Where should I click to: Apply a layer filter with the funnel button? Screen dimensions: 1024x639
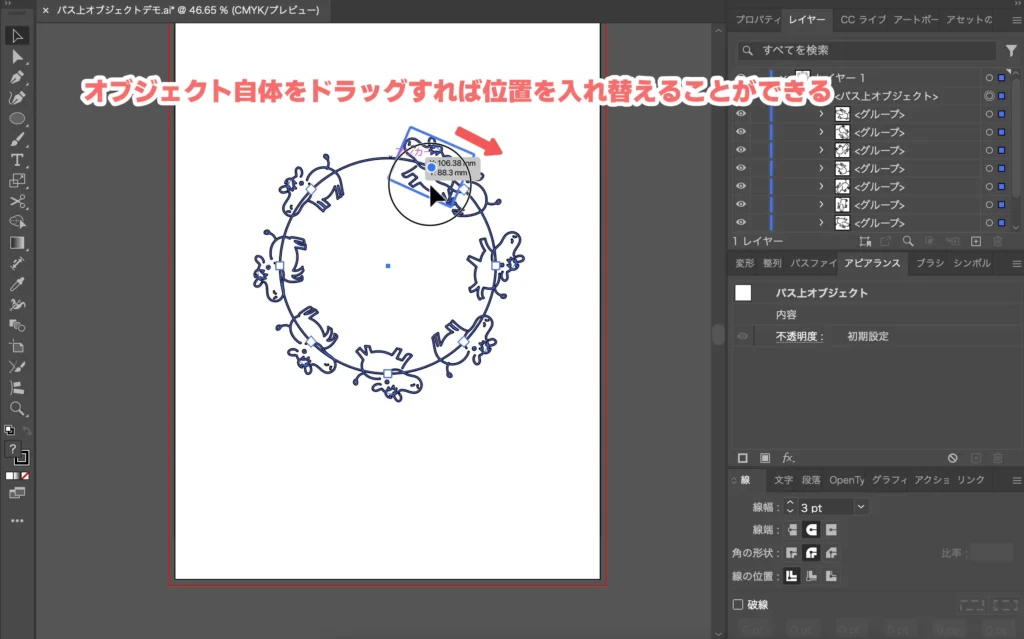tap(1012, 50)
